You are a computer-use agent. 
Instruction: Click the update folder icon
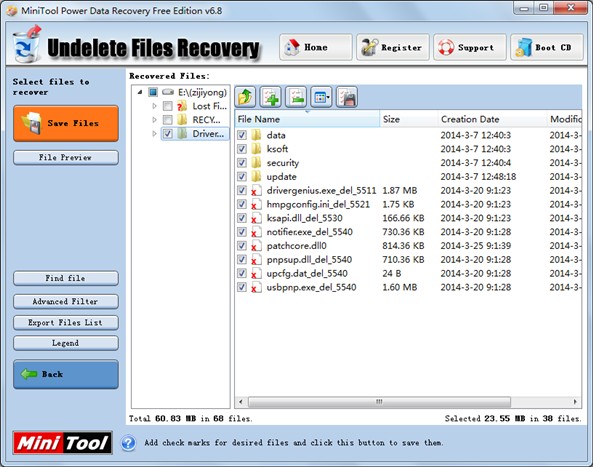(x=257, y=176)
